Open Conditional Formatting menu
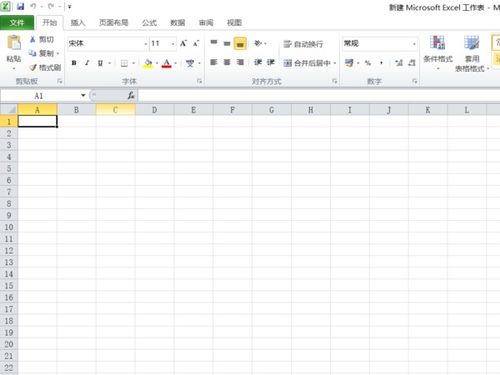Image resolution: width=500 pixels, height=375 pixels. coord(438,52)
